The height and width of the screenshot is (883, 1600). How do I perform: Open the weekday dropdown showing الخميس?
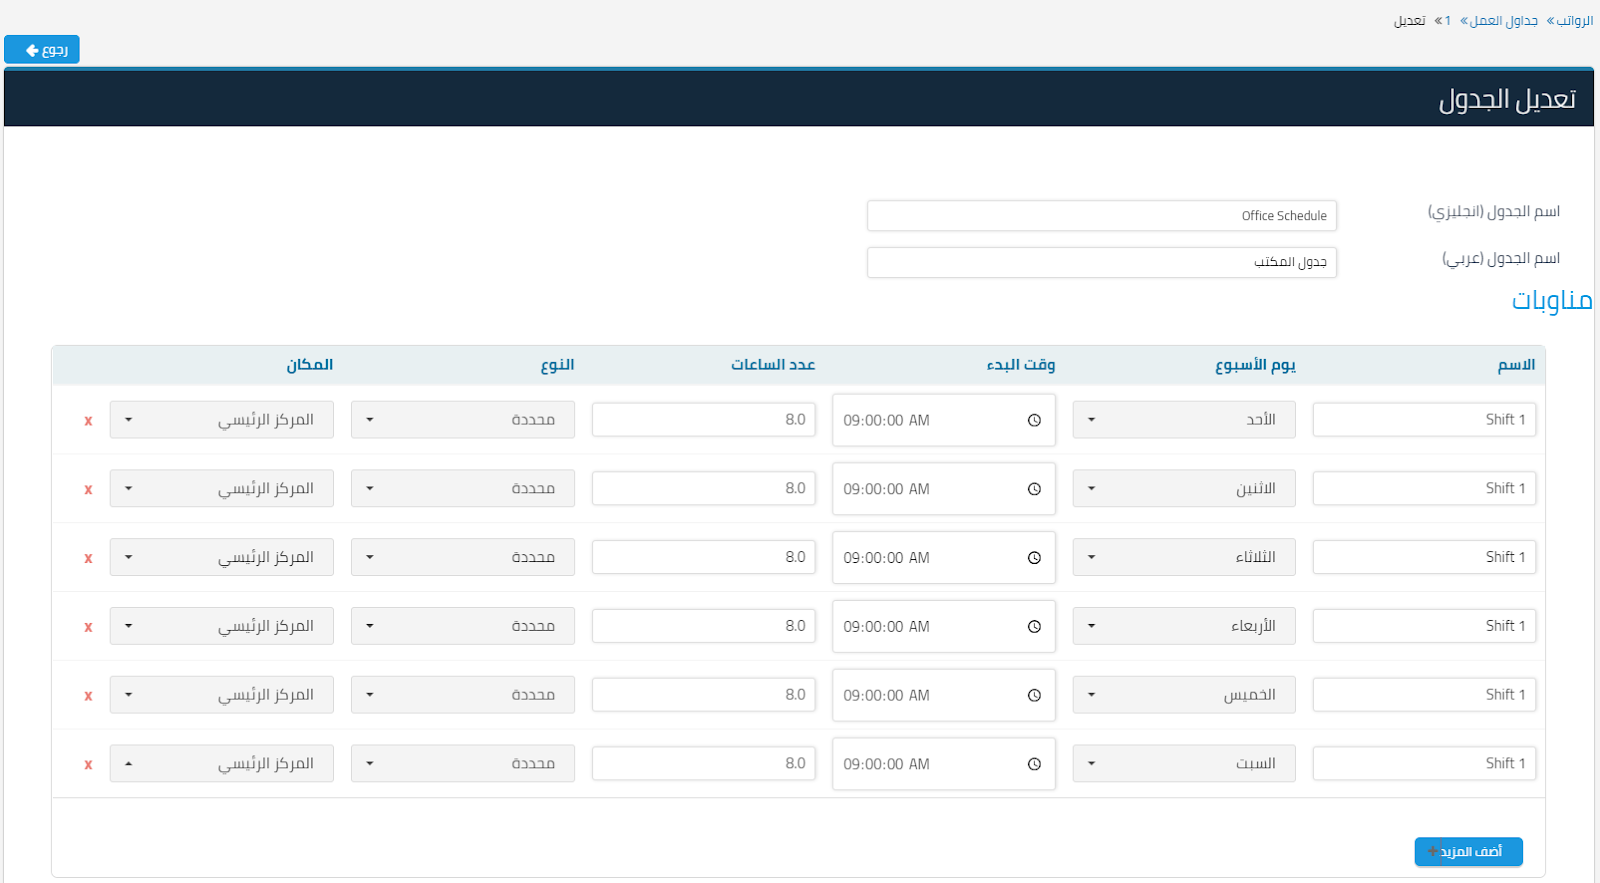click(1183, 695)
